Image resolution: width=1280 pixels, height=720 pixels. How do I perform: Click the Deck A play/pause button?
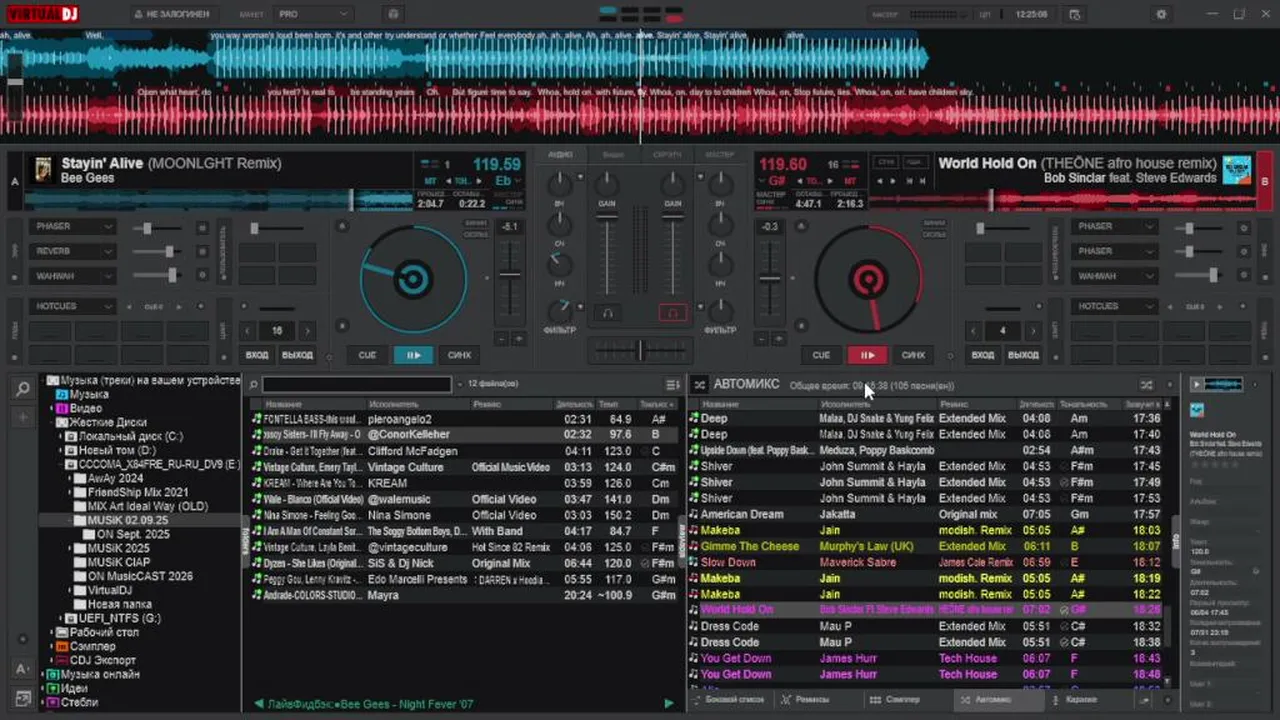(x=413, y=355)
